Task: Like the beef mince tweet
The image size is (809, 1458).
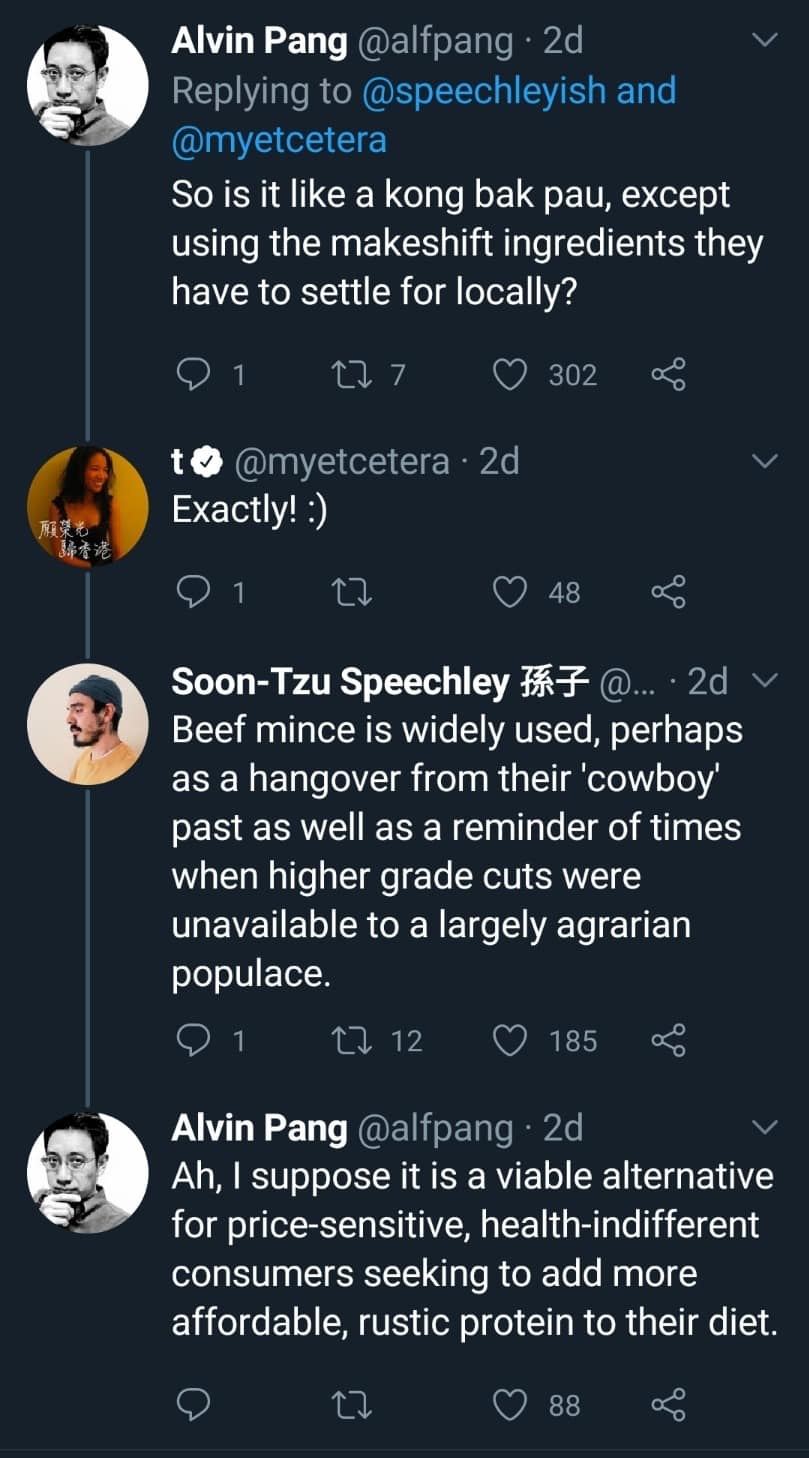Action: pos(510,1041)
